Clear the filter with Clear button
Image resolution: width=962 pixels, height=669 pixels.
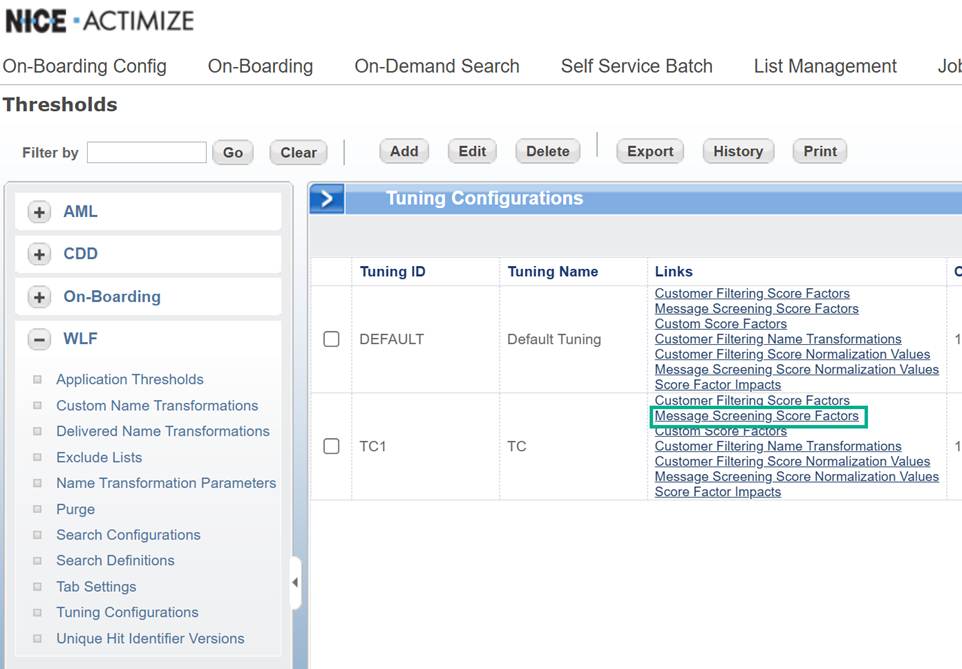(x=299, y=152)
